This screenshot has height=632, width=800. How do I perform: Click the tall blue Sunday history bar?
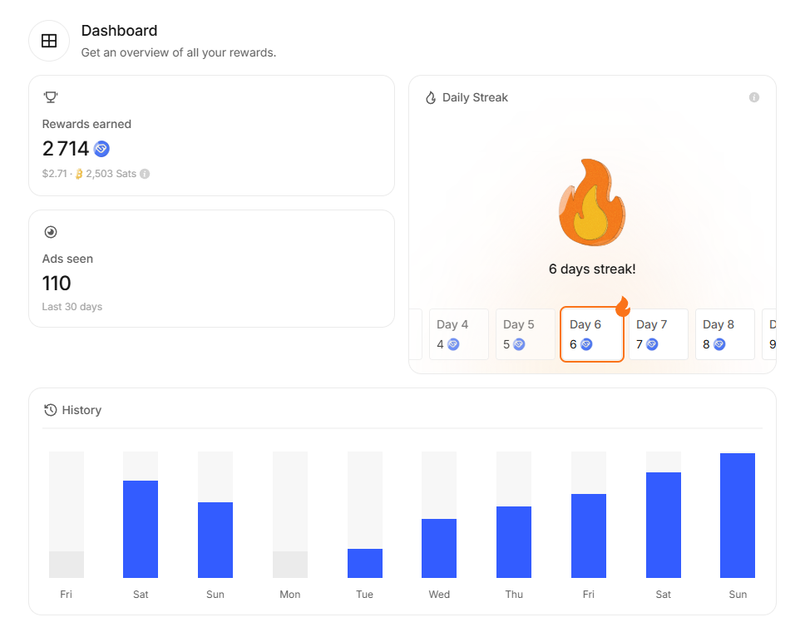tap(737, 515)
